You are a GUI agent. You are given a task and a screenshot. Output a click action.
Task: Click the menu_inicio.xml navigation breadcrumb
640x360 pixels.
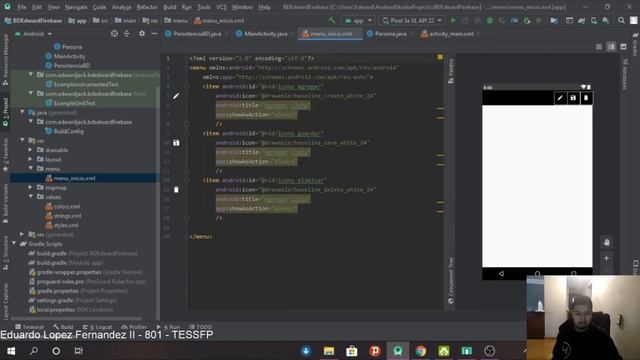220,20
